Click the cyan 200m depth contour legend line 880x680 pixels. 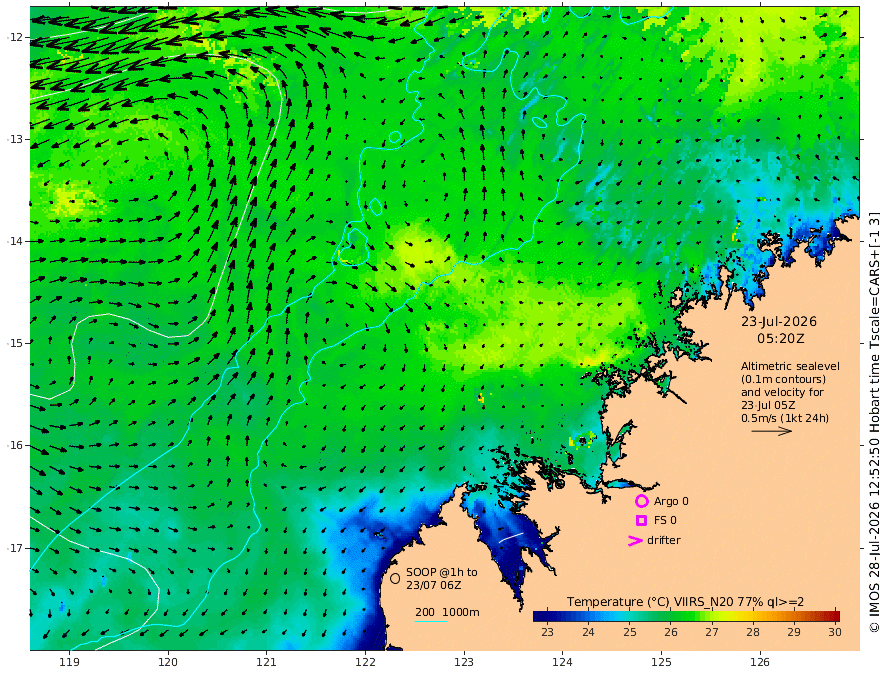point(430,621)
